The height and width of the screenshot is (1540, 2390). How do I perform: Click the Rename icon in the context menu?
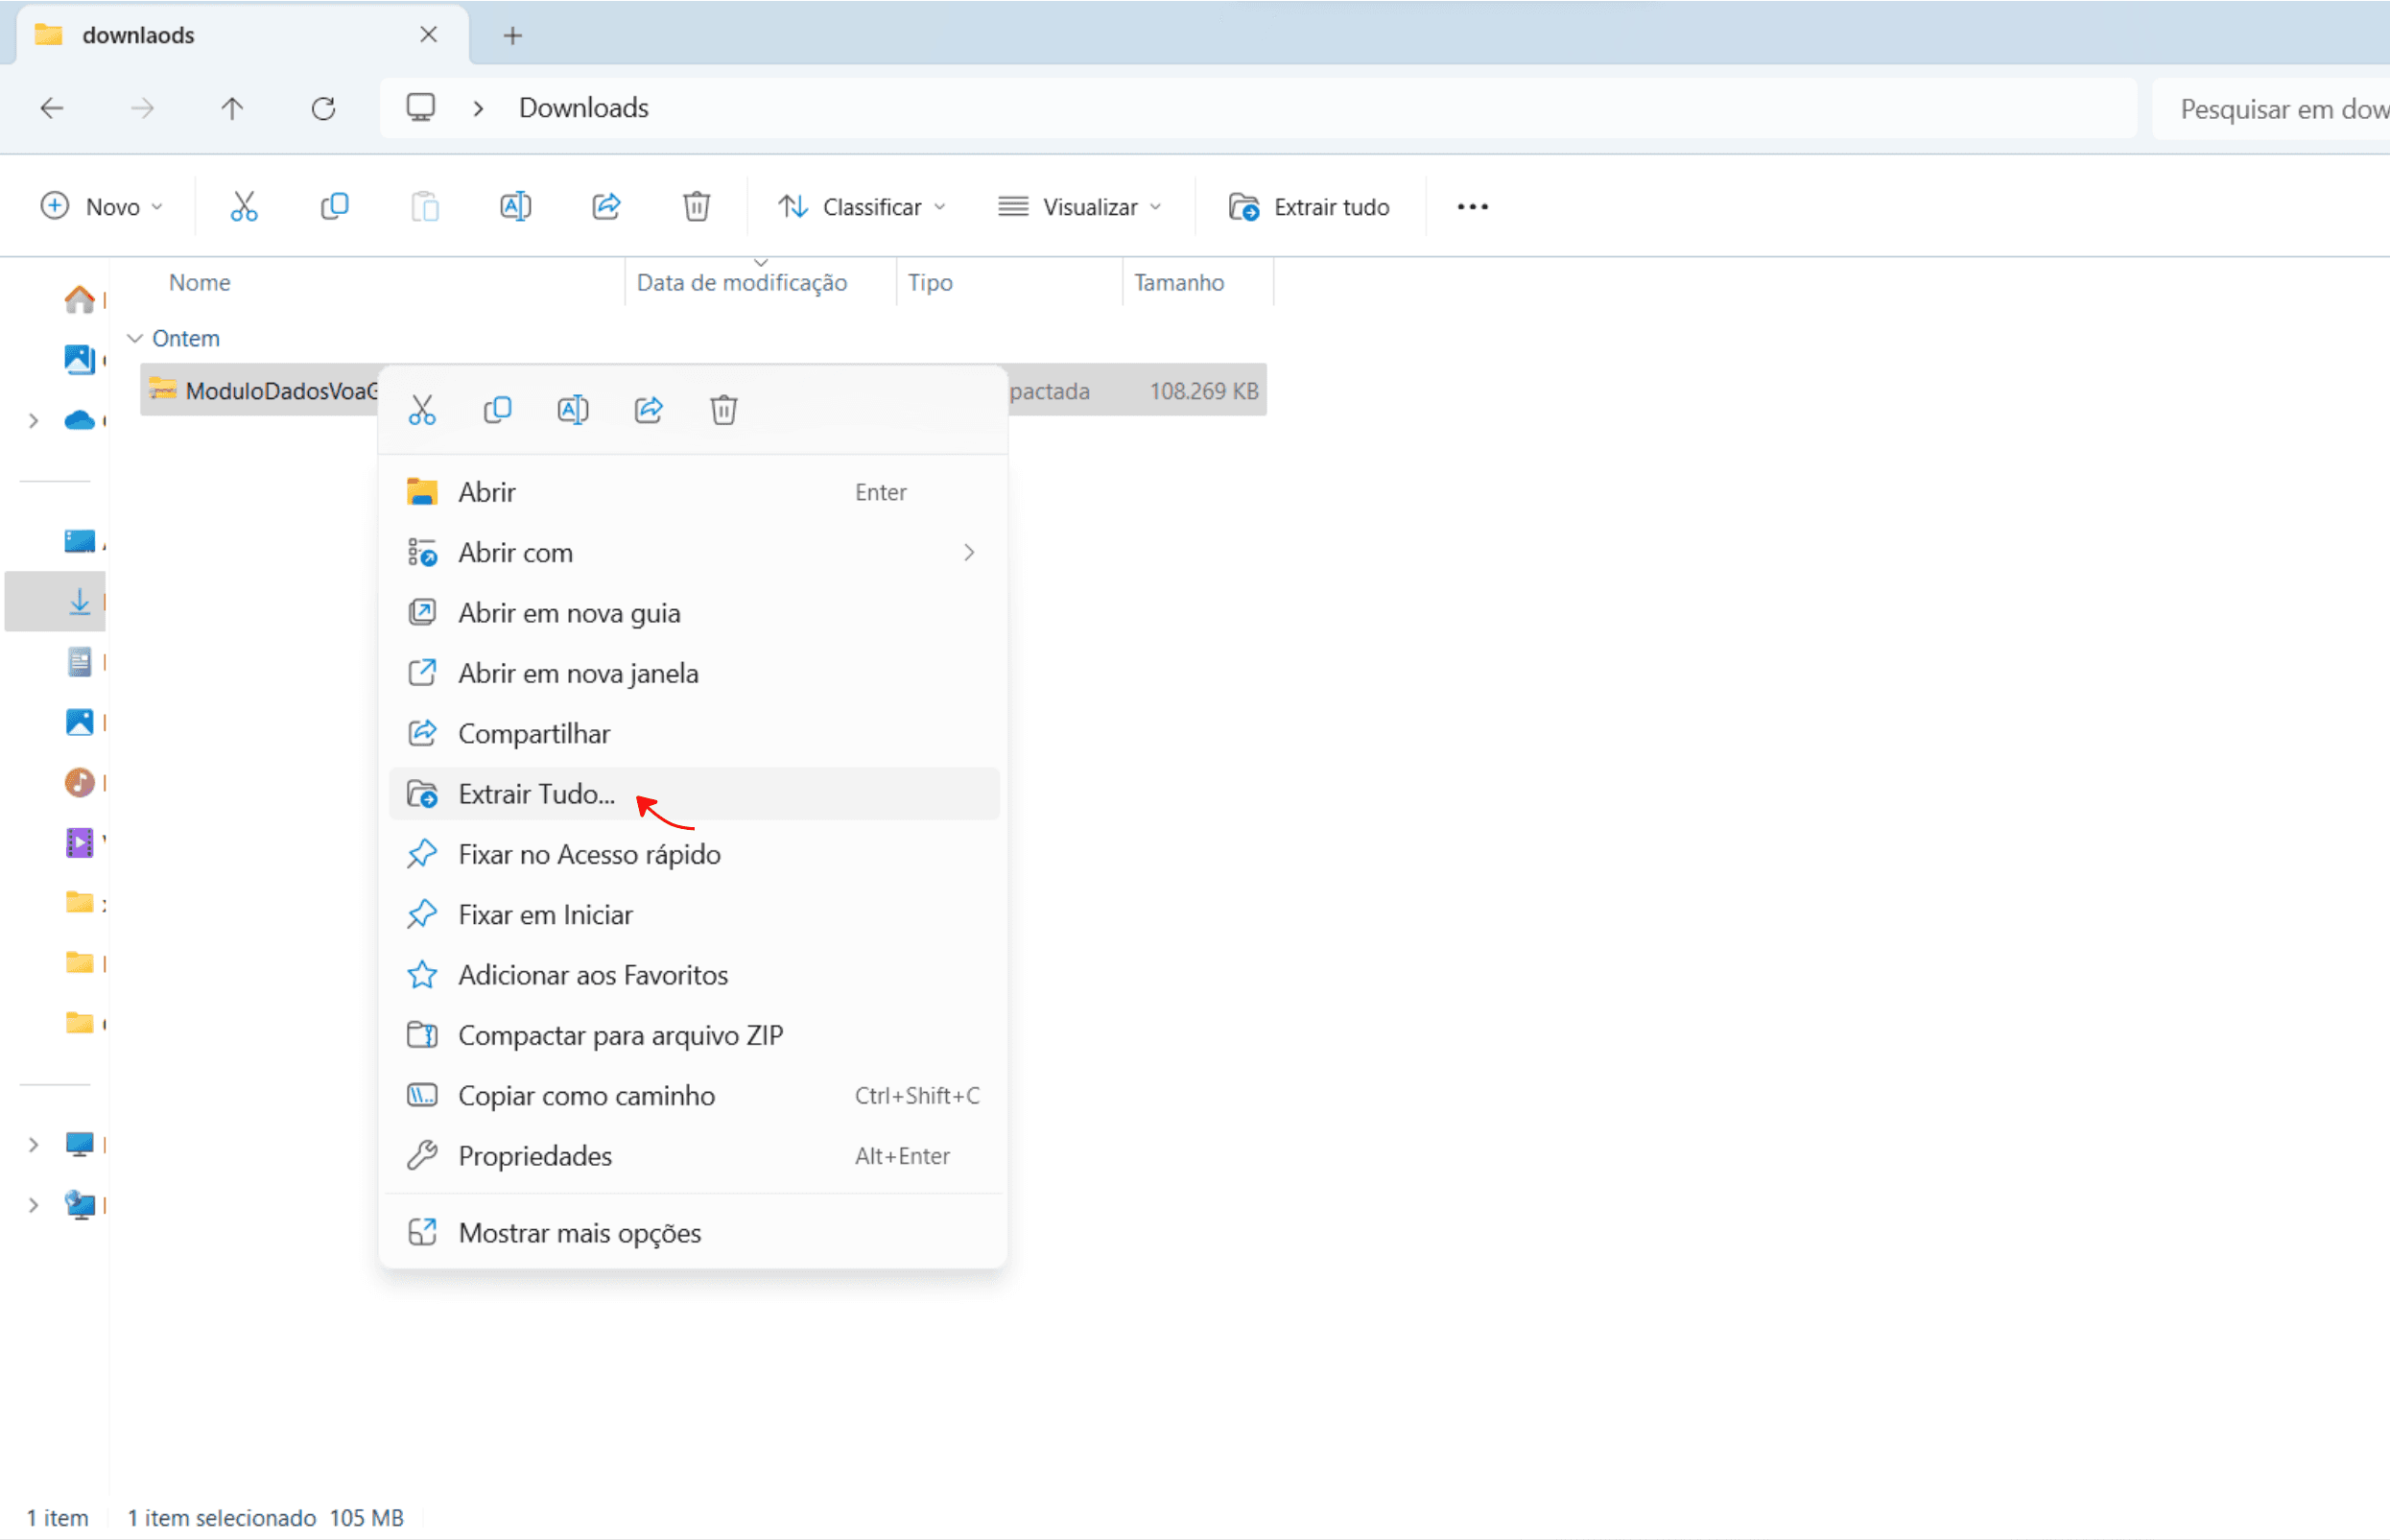point(573,410)
